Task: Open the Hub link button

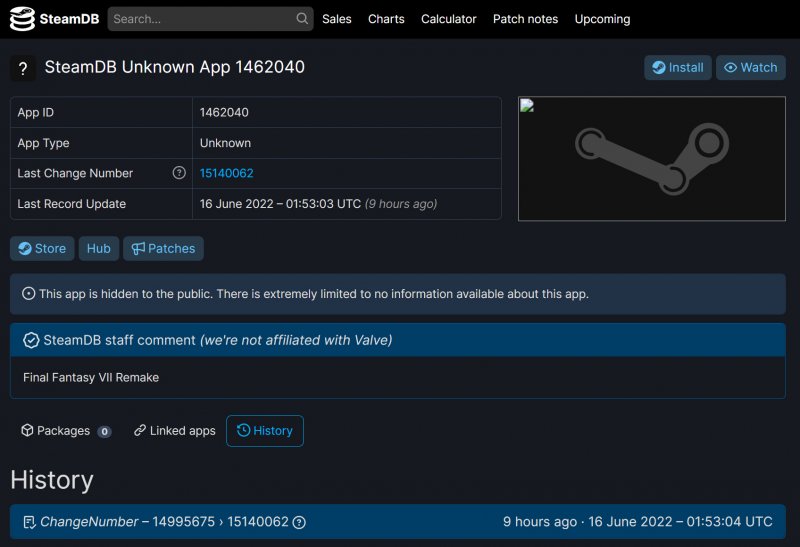Action: 98,248
